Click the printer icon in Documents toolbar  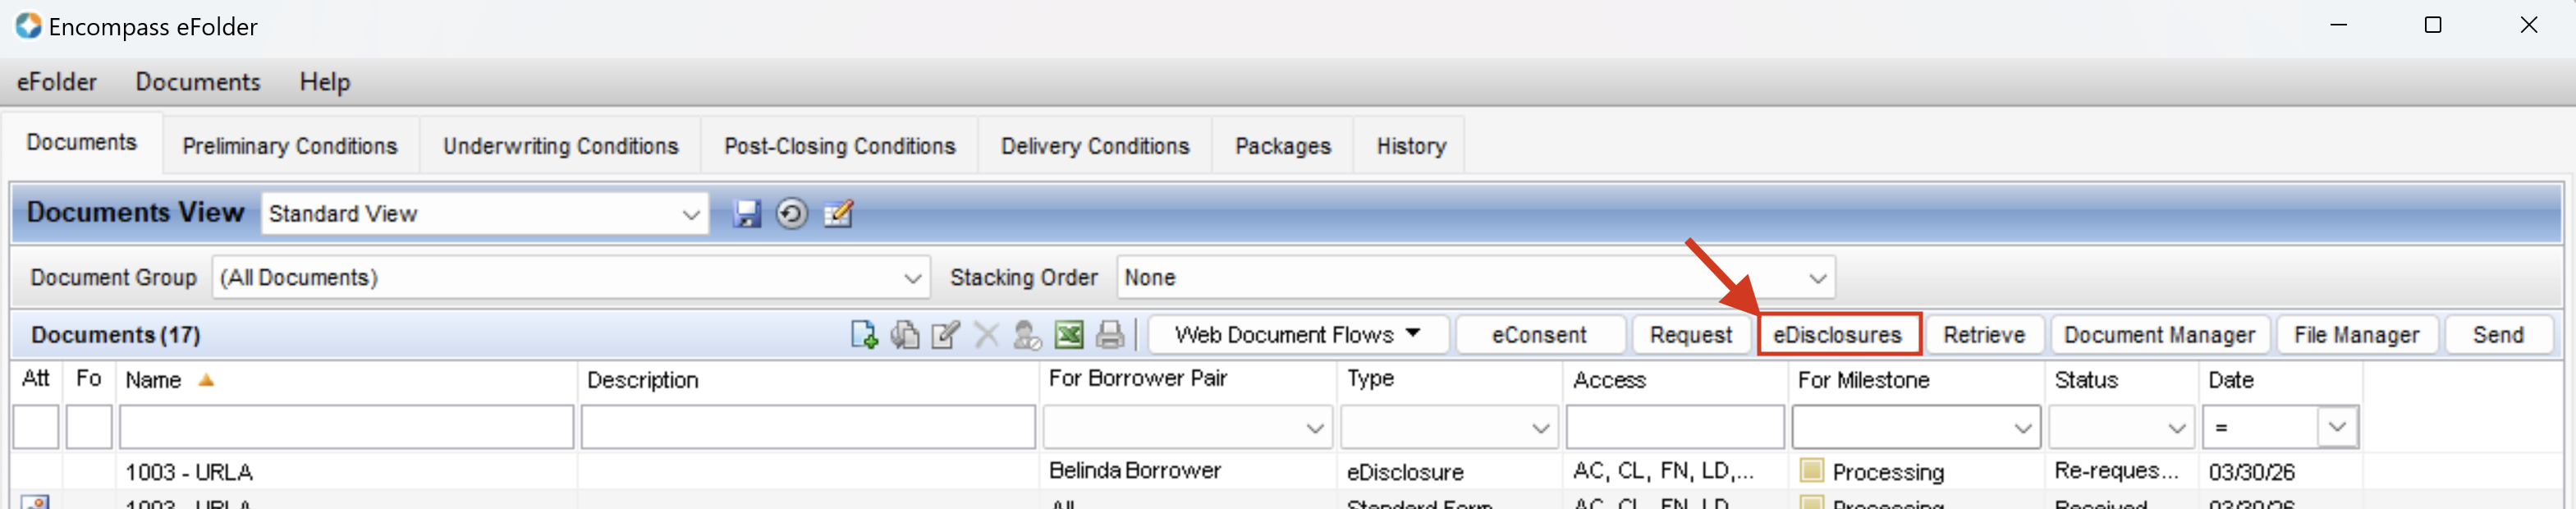(x=1110, y=335)
